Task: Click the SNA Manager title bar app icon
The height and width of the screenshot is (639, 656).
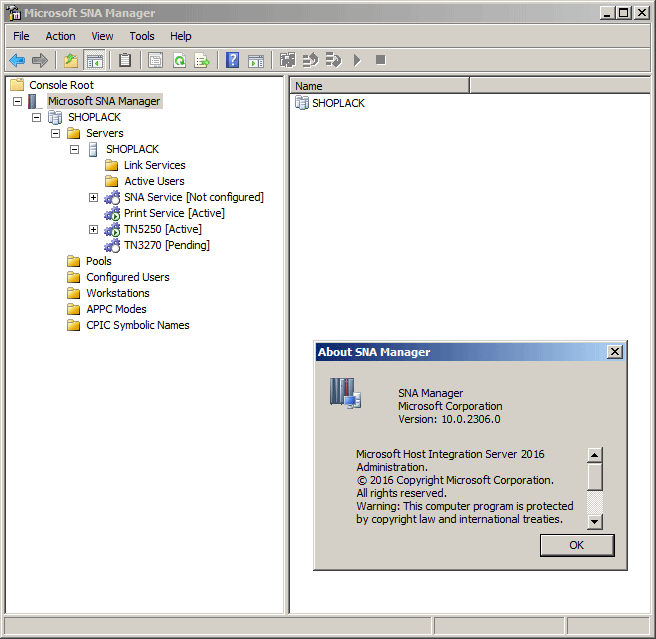Action: pyautogui.click(x=13, y=13)
